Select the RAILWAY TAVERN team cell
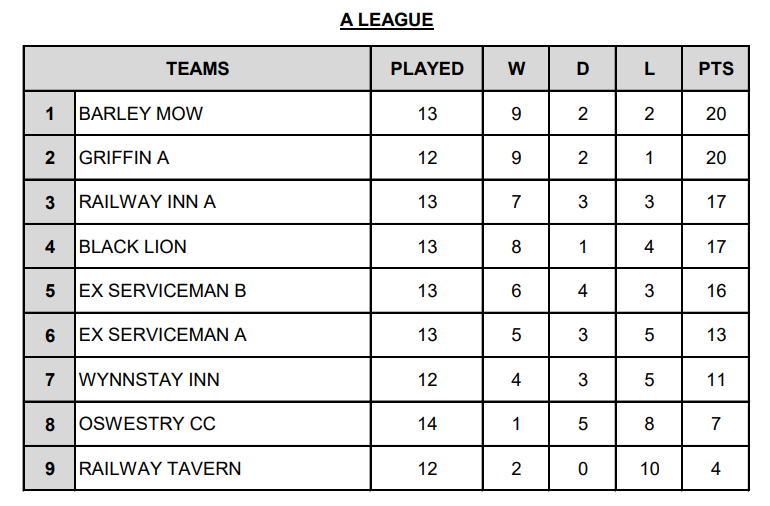770x506 pixels. (160, 468)
